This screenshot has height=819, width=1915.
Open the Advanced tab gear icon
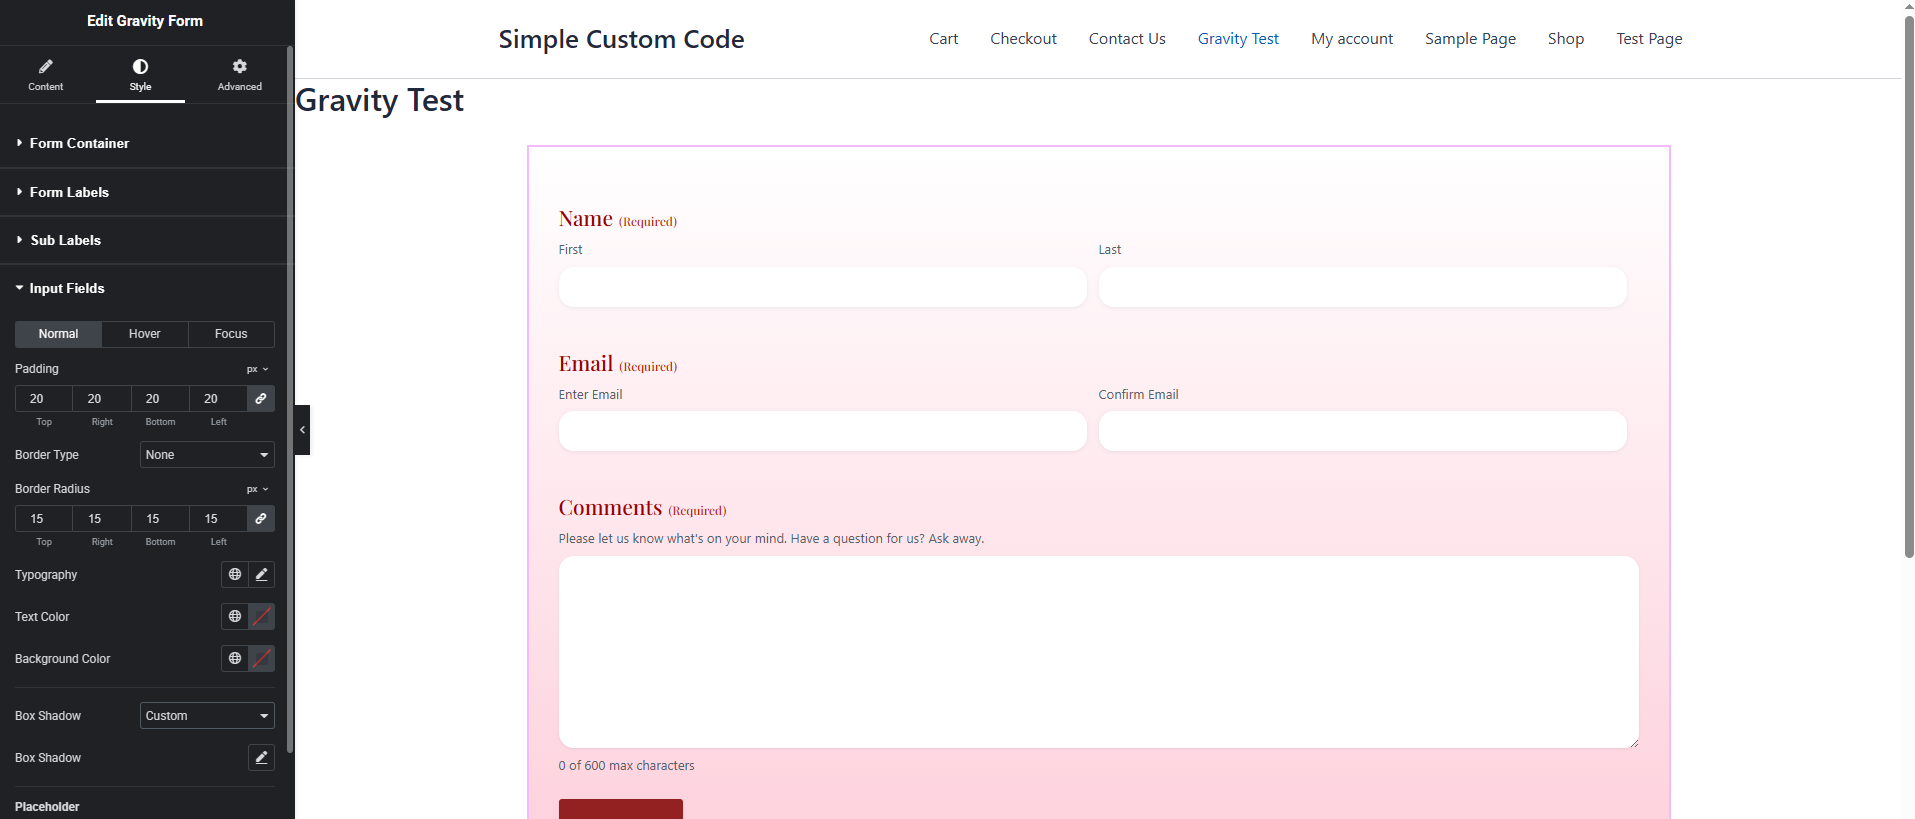pos(240,74)
